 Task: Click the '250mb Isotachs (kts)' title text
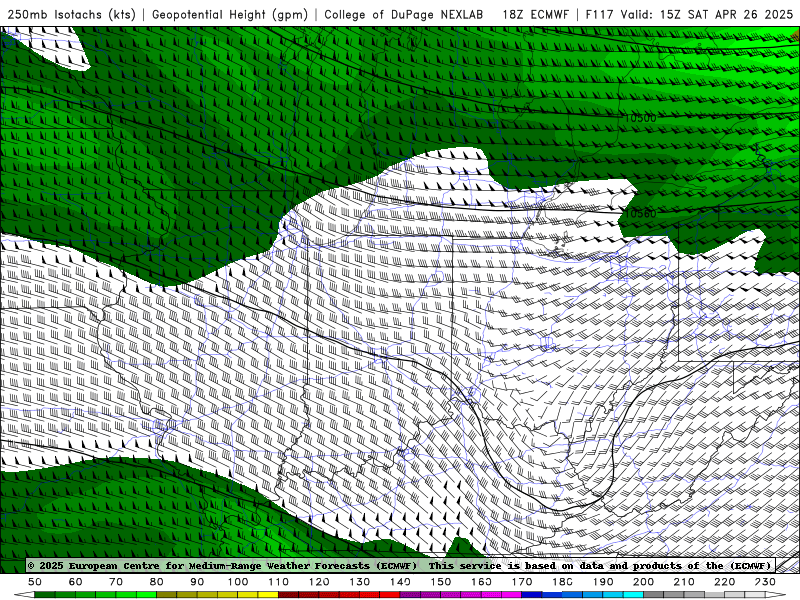[x=72, y=14]
